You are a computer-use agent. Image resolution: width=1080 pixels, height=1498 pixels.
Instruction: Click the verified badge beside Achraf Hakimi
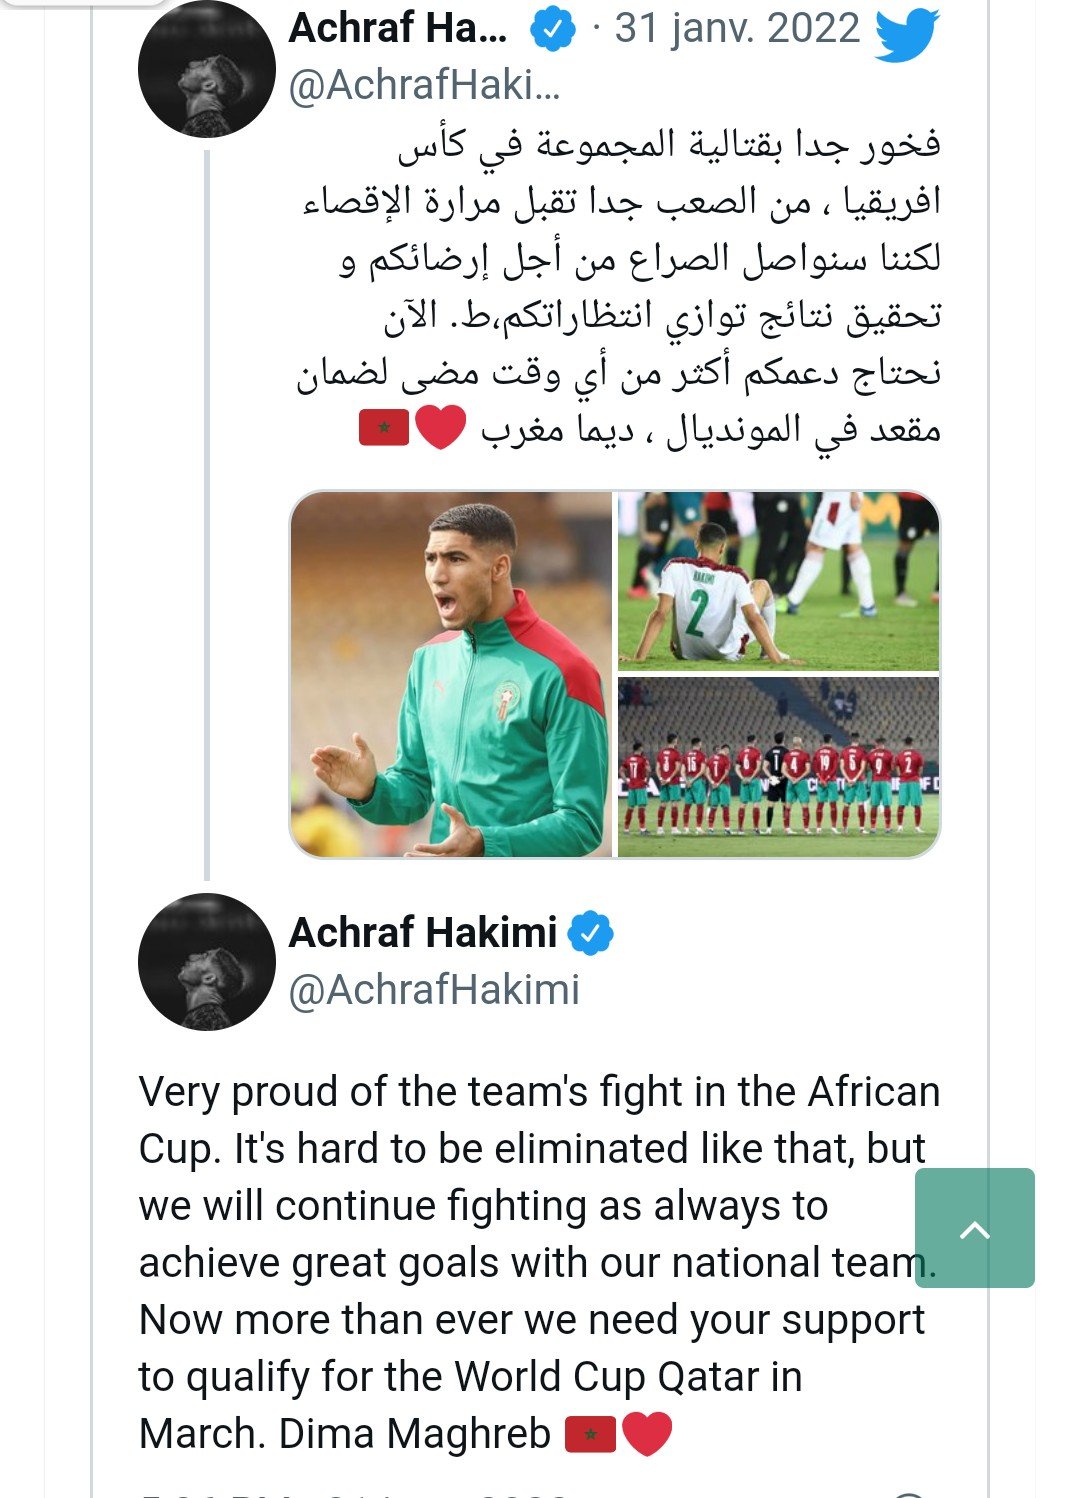click(591, 934)
